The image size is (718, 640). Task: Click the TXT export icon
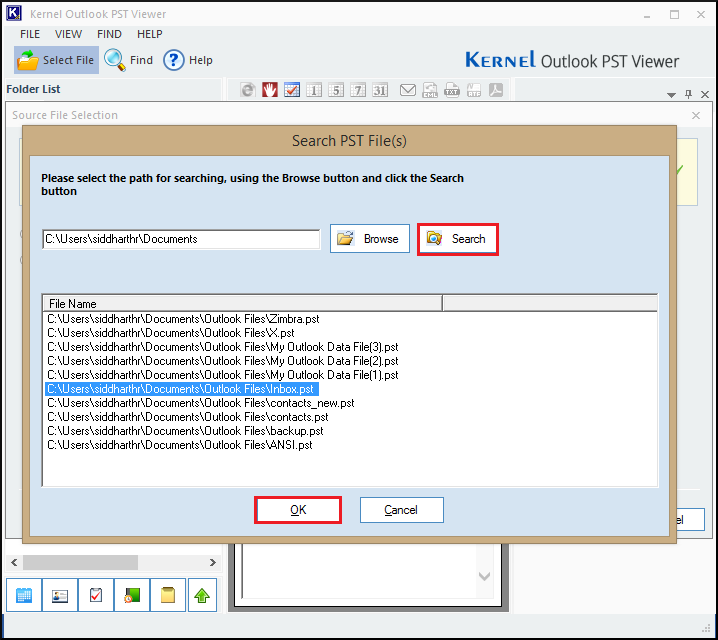coord(451,90)
